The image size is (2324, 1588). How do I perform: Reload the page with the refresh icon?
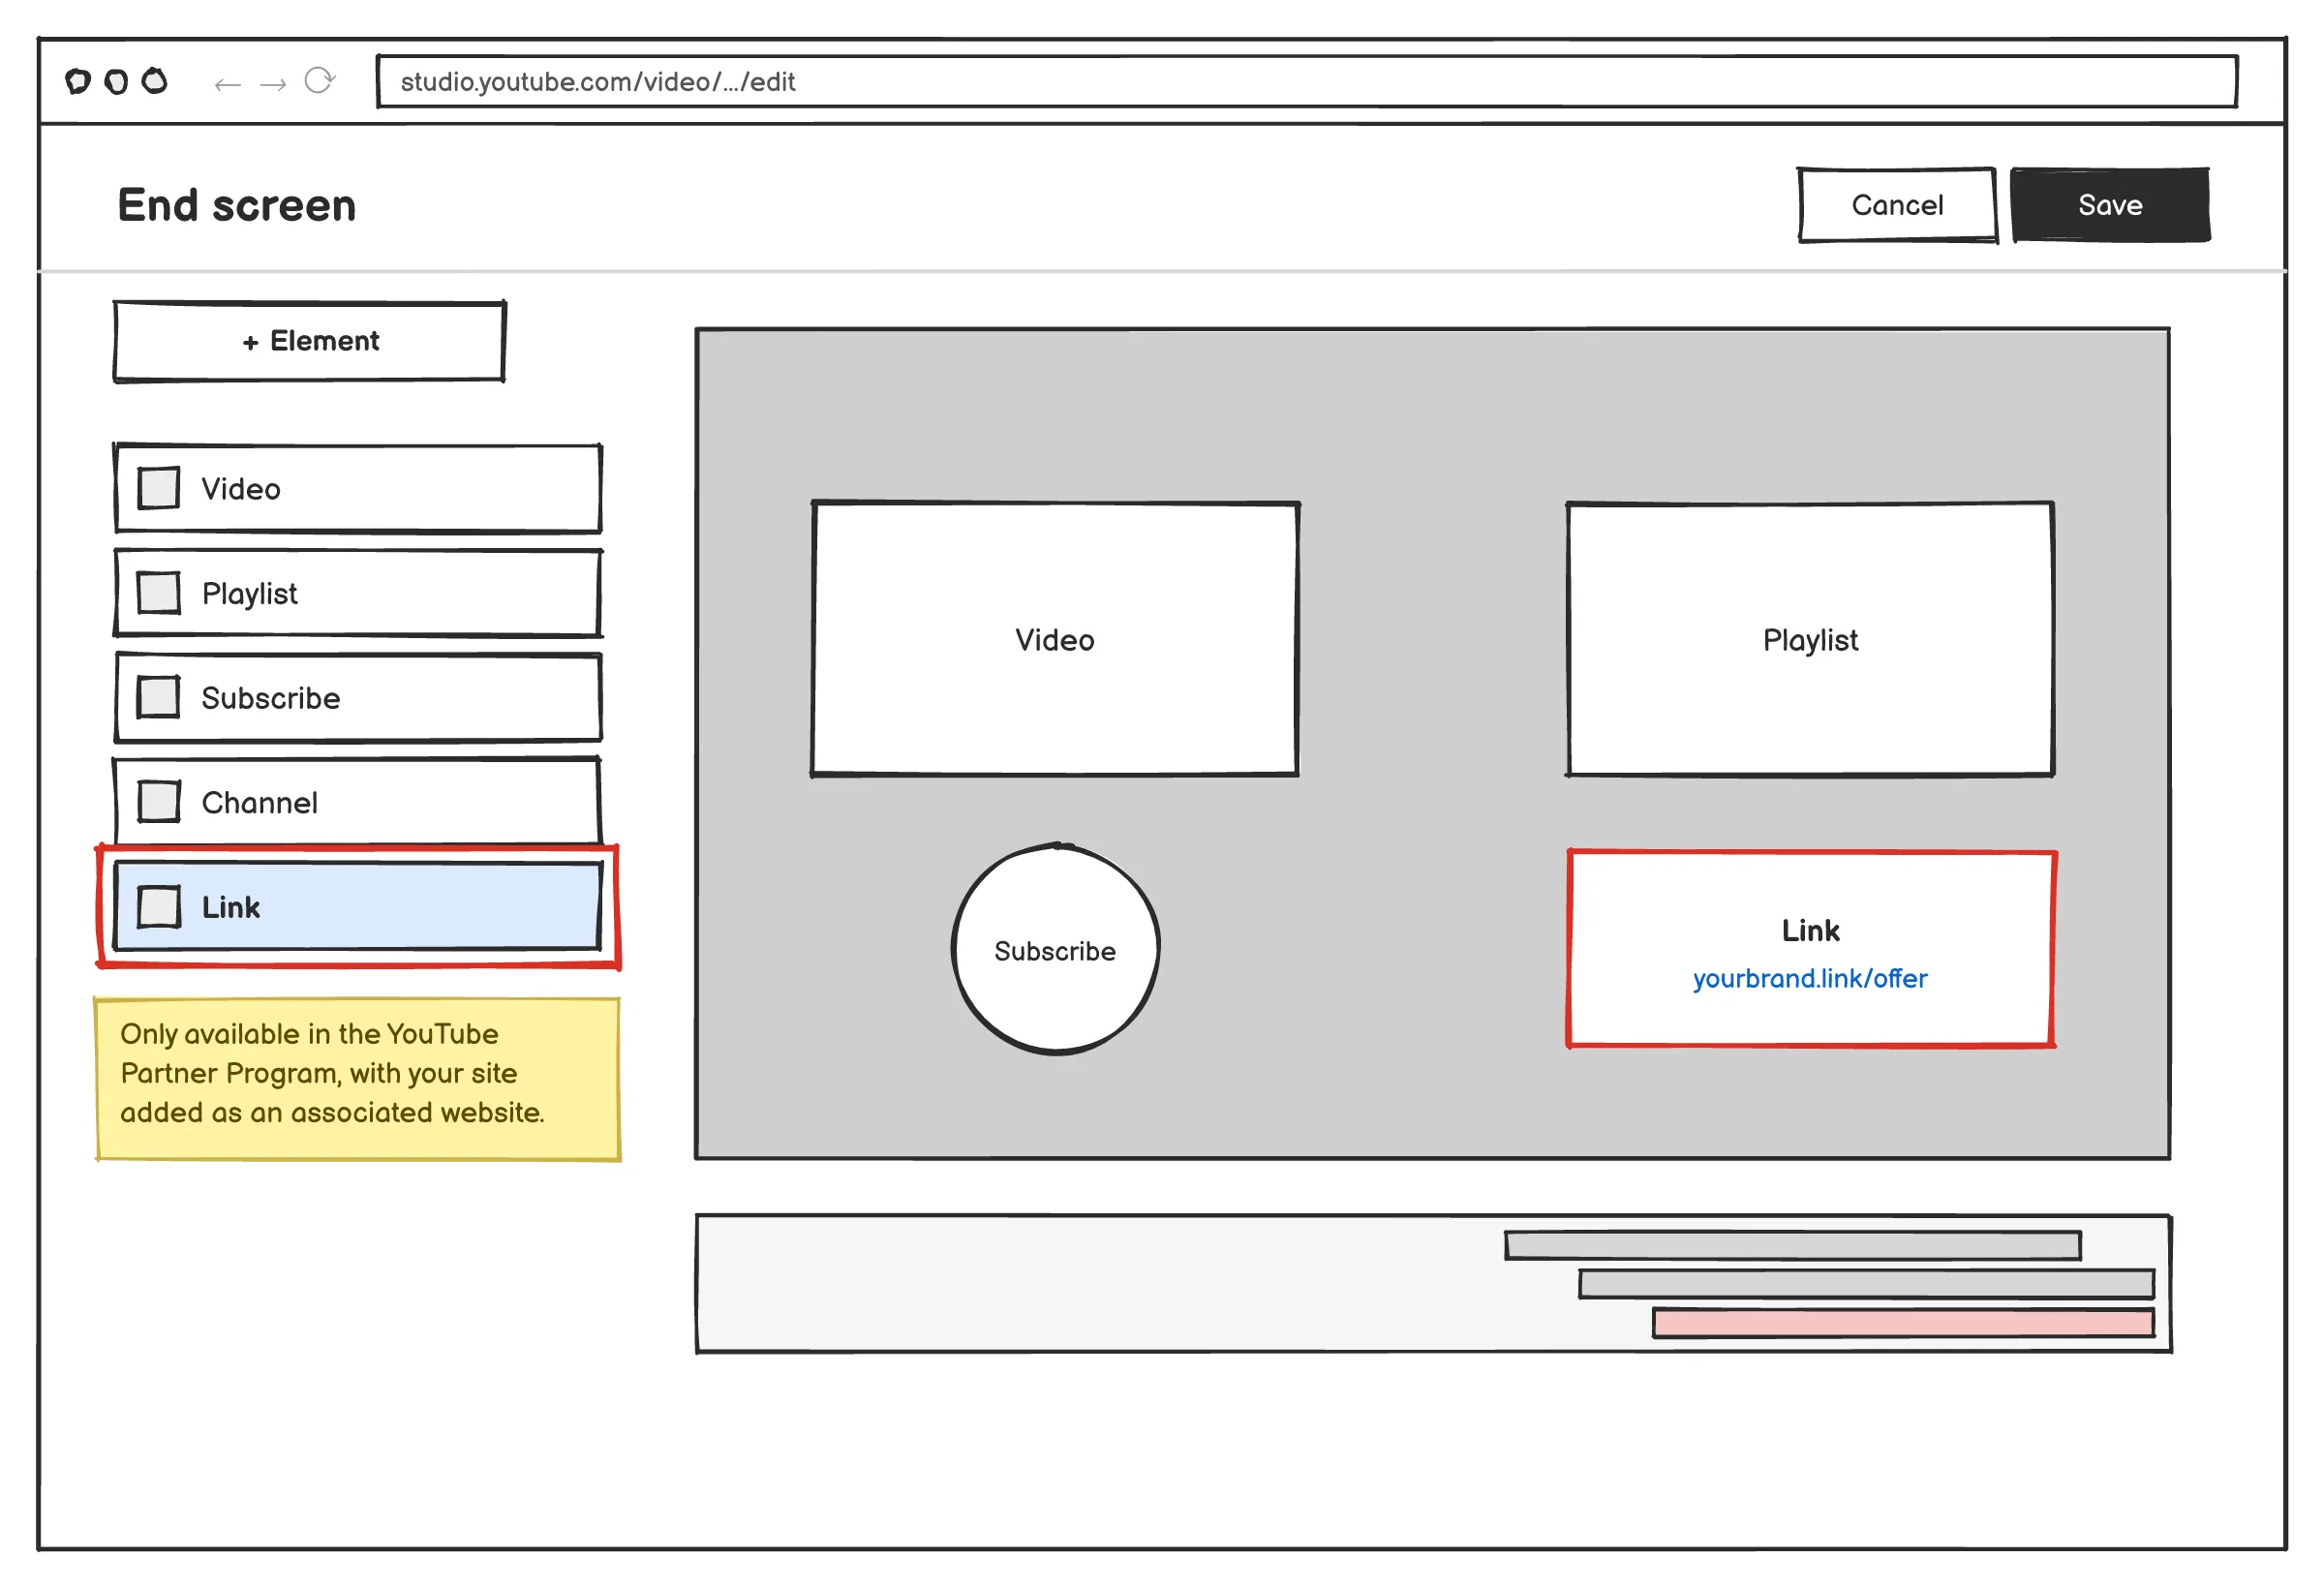click(319, 80)
